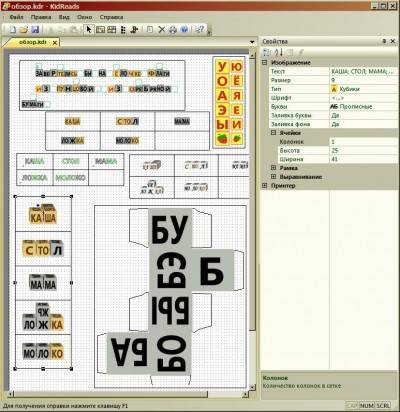Expand the Выравнивание property group
This screenshot has height=412, width=400.
point(273,177)
